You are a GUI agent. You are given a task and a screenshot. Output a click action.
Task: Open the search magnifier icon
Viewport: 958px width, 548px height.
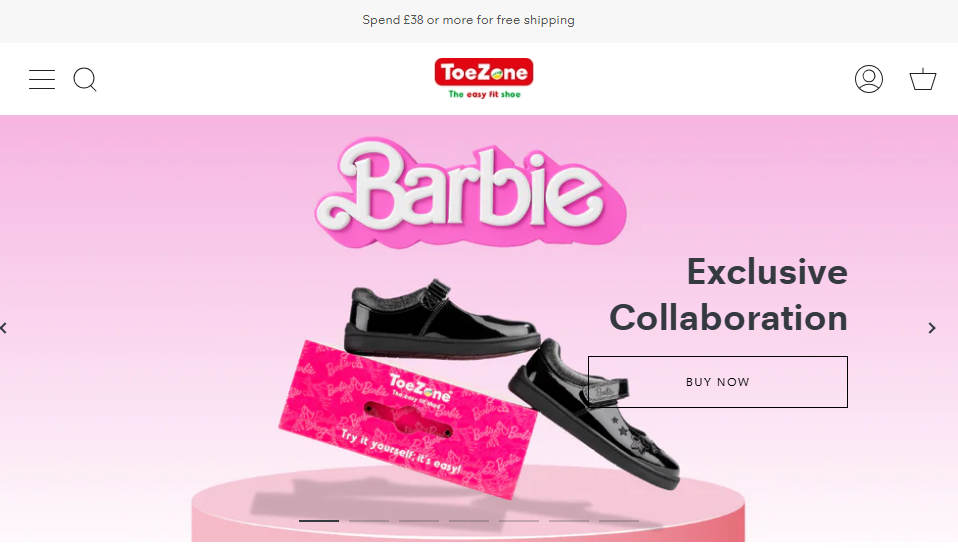click(85, 79)
